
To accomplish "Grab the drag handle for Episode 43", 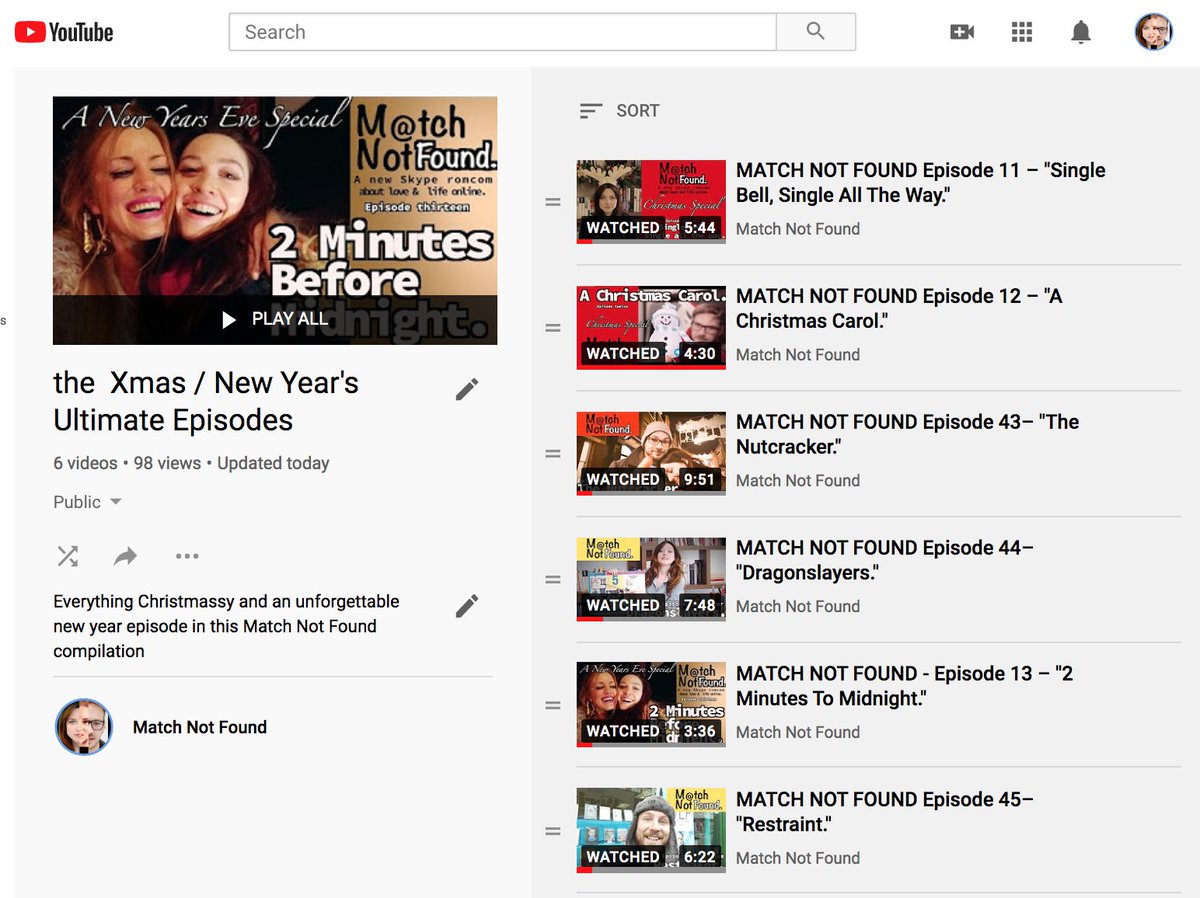I will pos(553,454).
